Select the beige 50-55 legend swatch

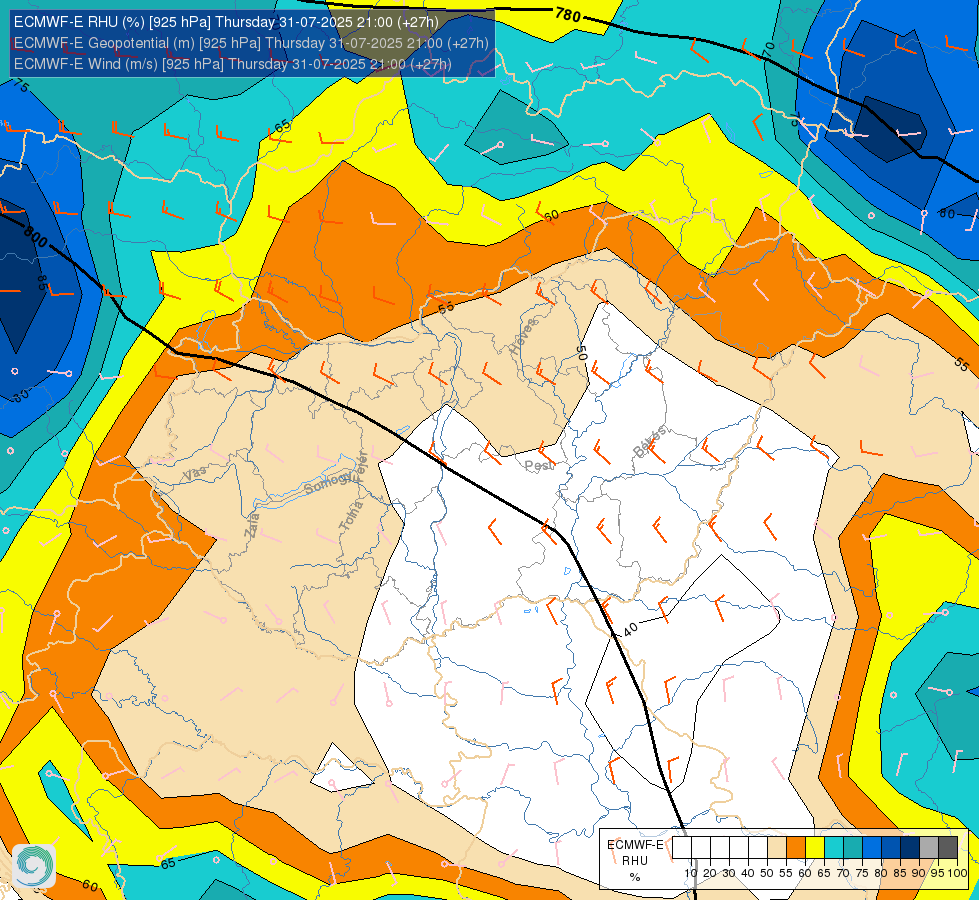click(x=777, y=848)
